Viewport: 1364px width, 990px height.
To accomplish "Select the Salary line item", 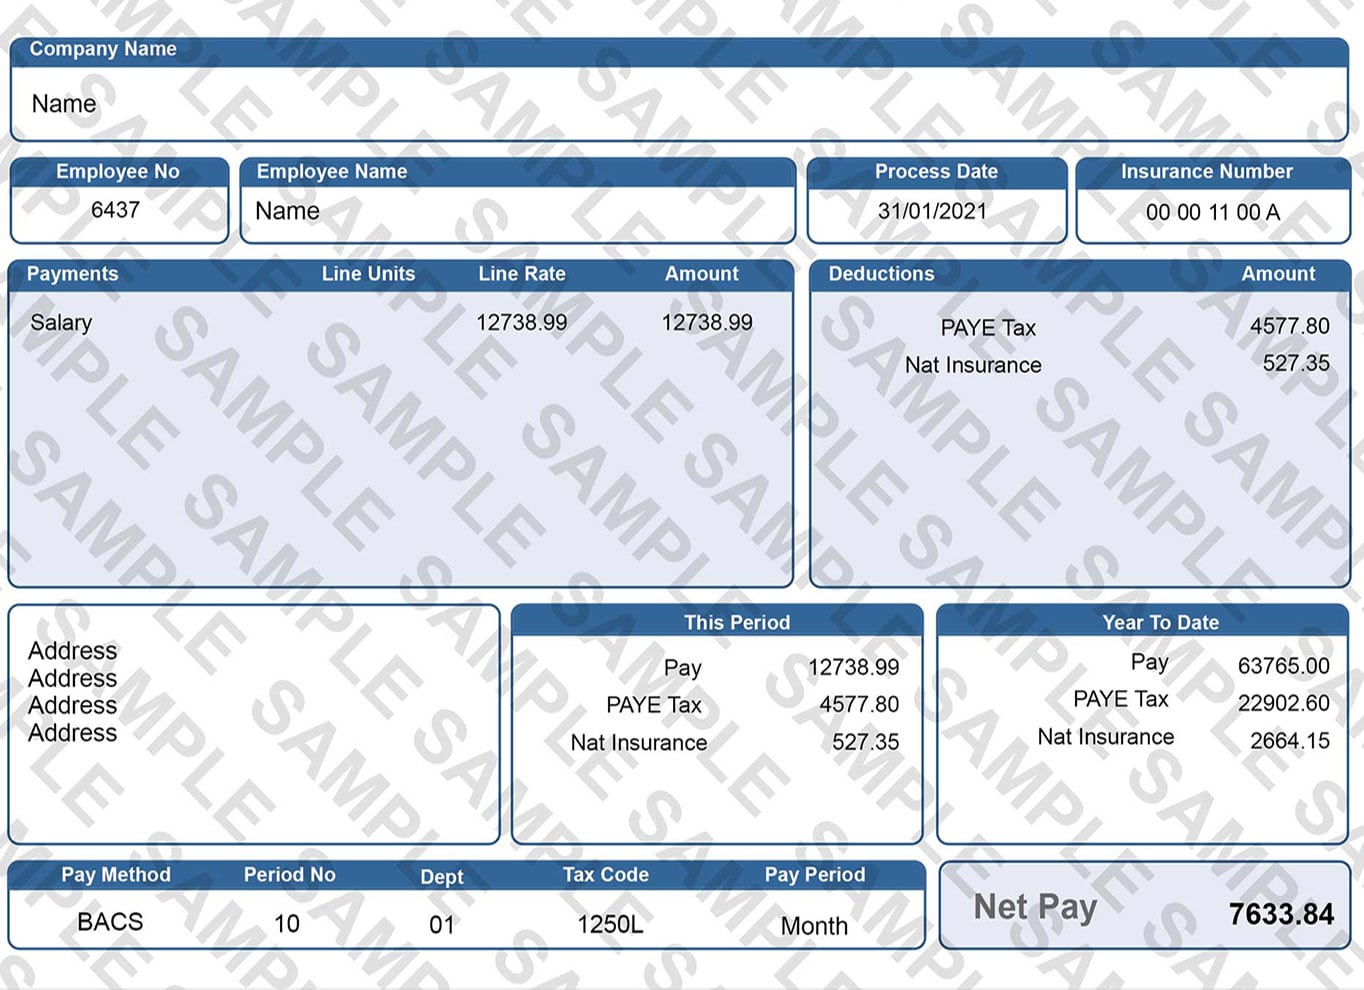I will (62, 322).
